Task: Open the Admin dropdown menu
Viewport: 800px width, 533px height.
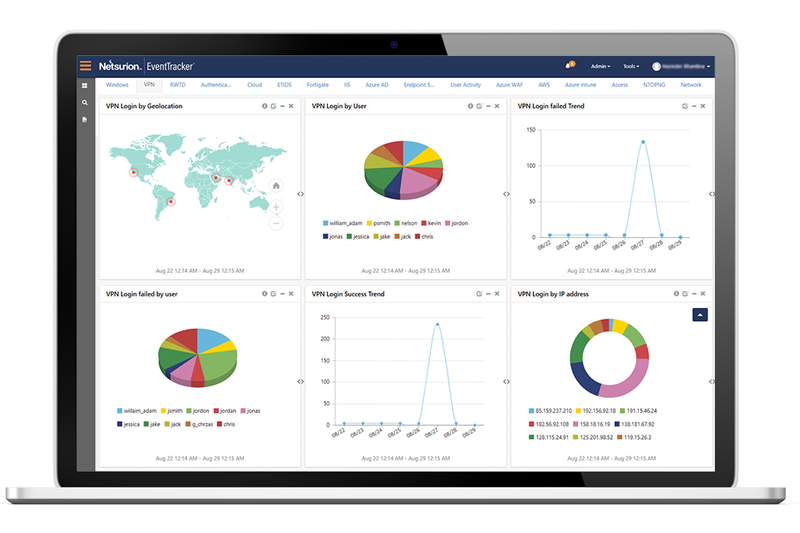Action: [600, 66]
